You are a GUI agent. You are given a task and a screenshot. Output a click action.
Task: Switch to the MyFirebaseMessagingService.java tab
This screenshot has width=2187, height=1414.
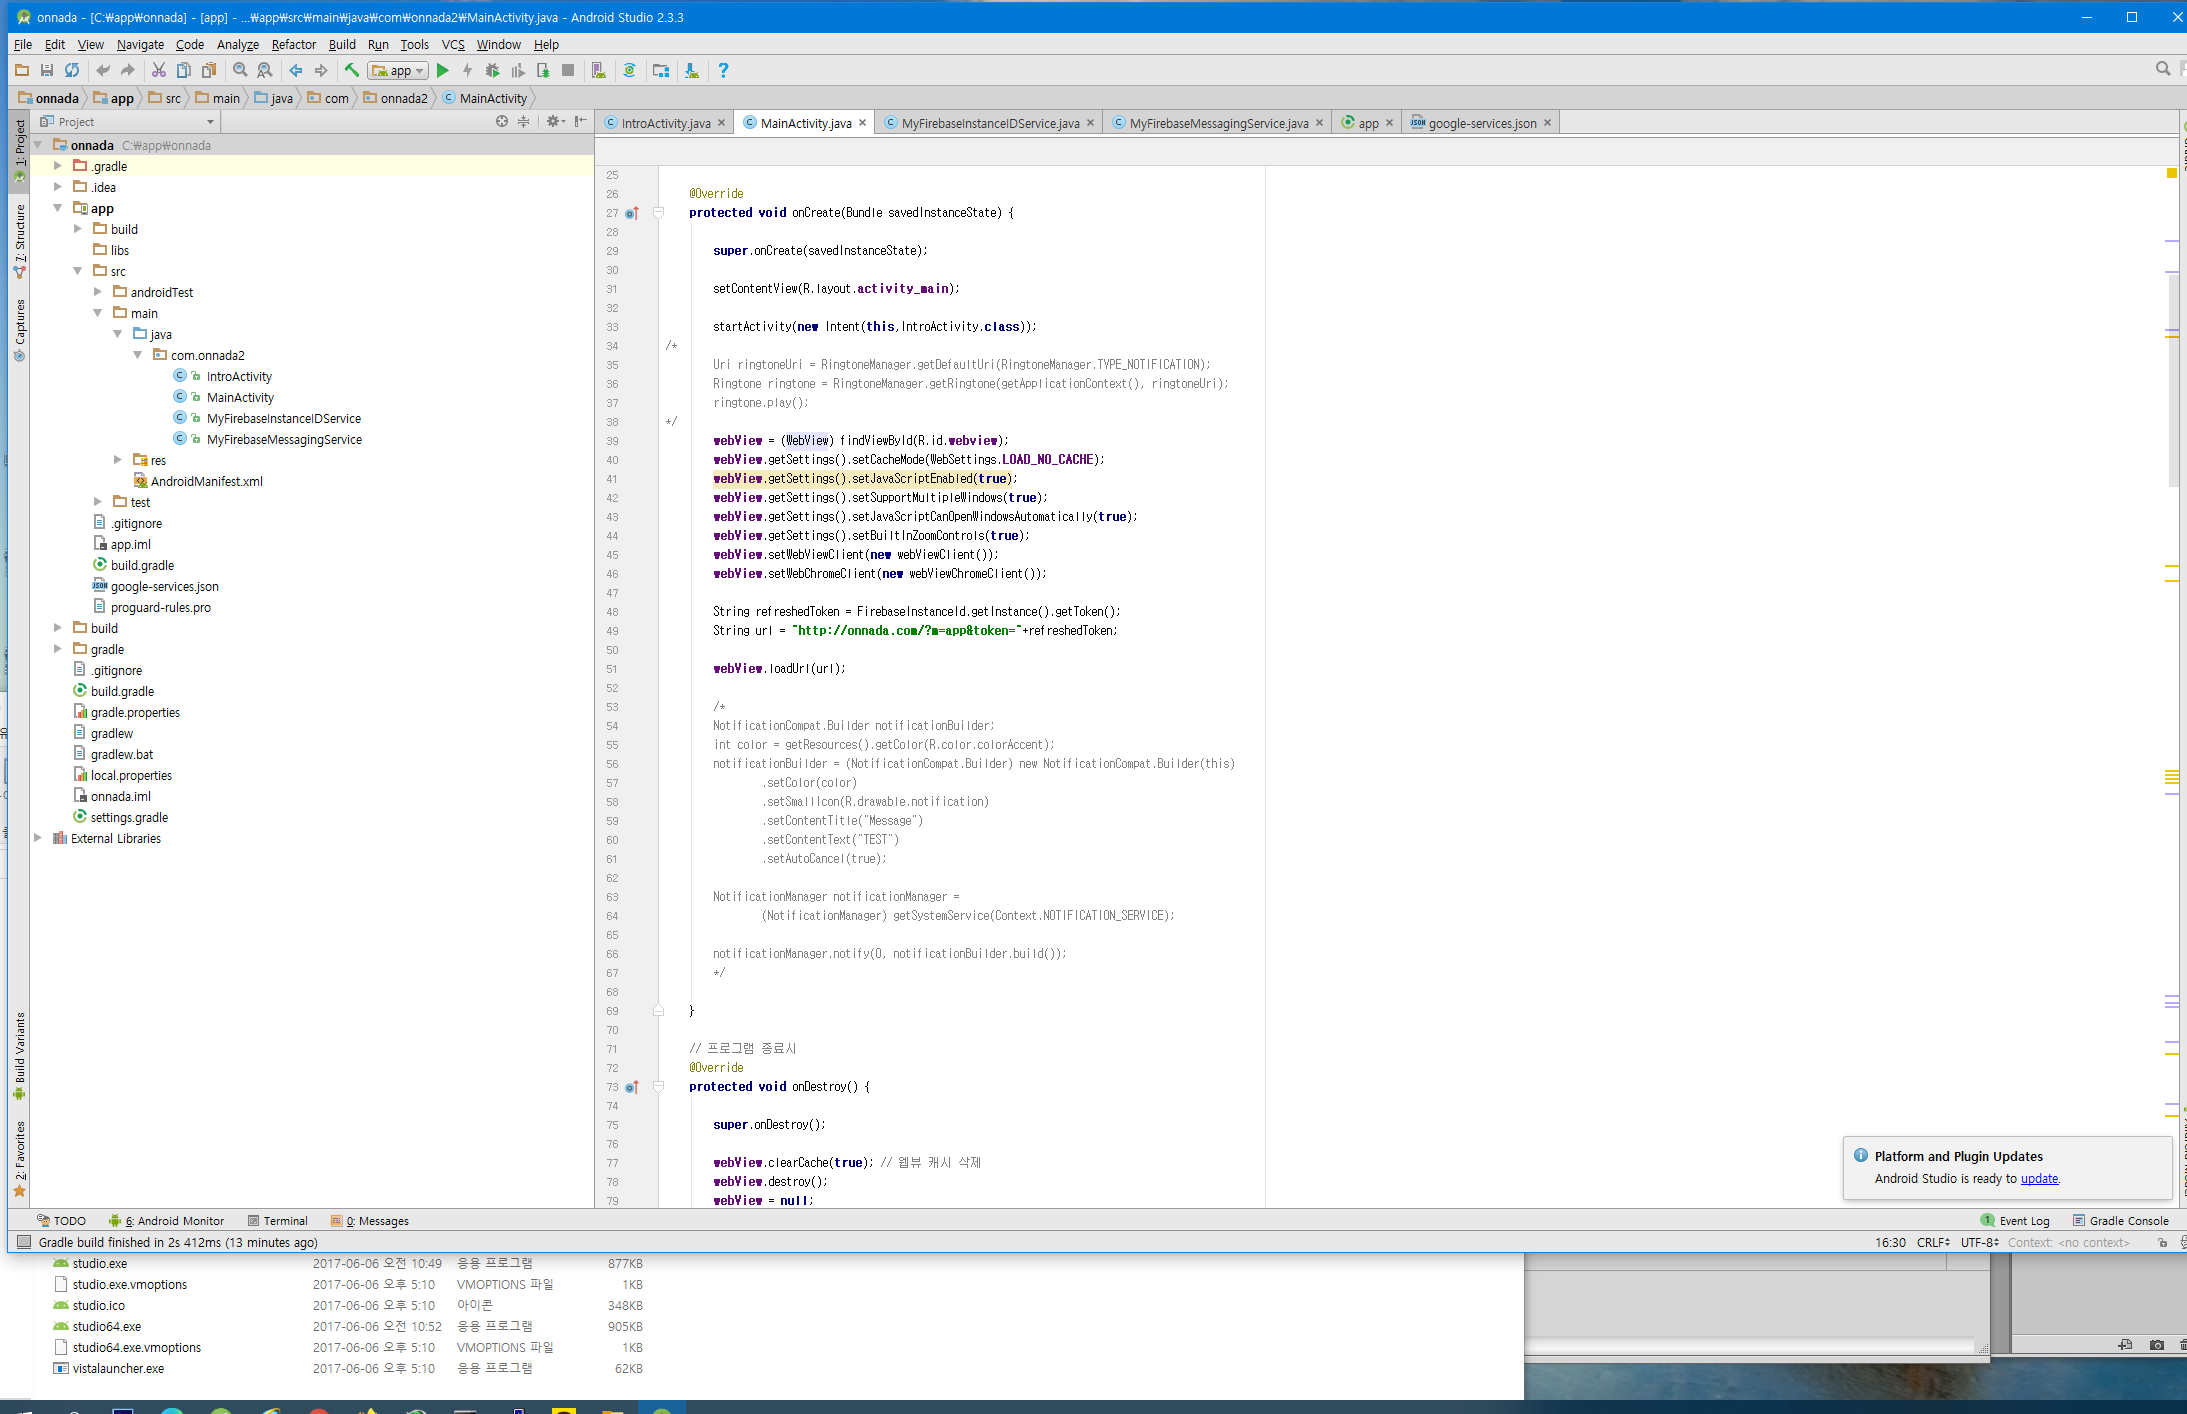coord(1217,123)
